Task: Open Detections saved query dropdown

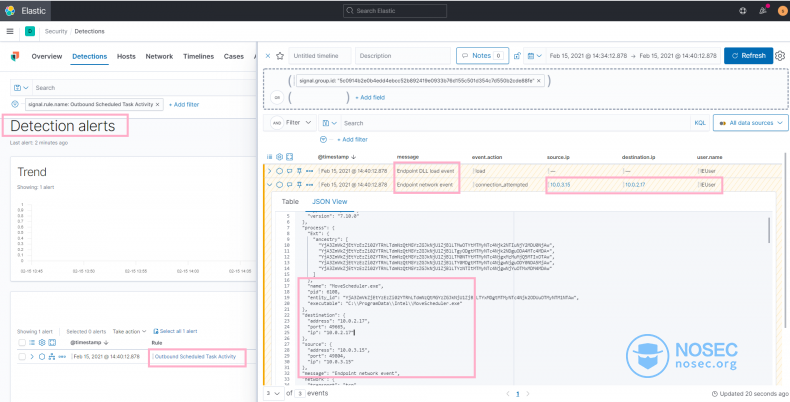Action: (x=22, y=88)
